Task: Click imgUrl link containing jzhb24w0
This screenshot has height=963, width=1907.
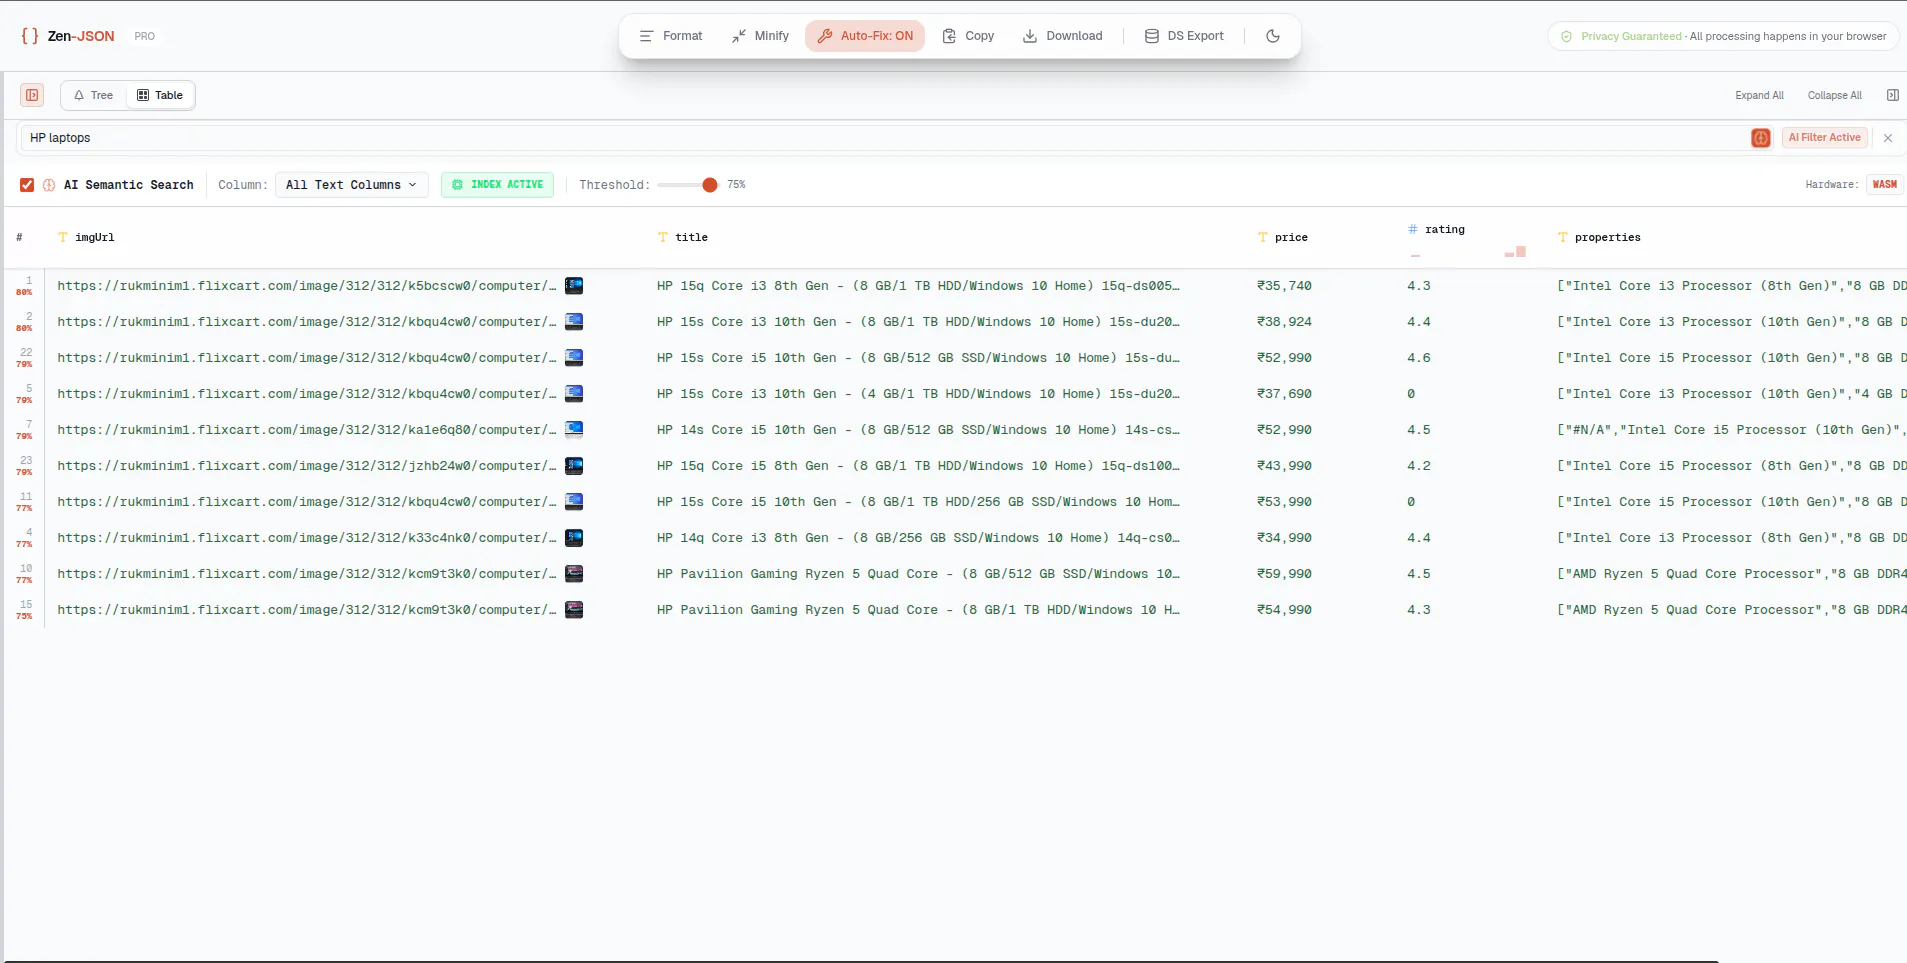Action: click(307, 466)
